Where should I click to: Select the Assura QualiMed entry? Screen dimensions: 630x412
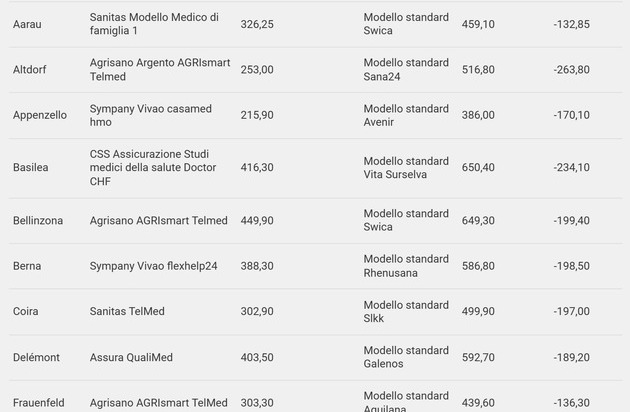[131, 357]
